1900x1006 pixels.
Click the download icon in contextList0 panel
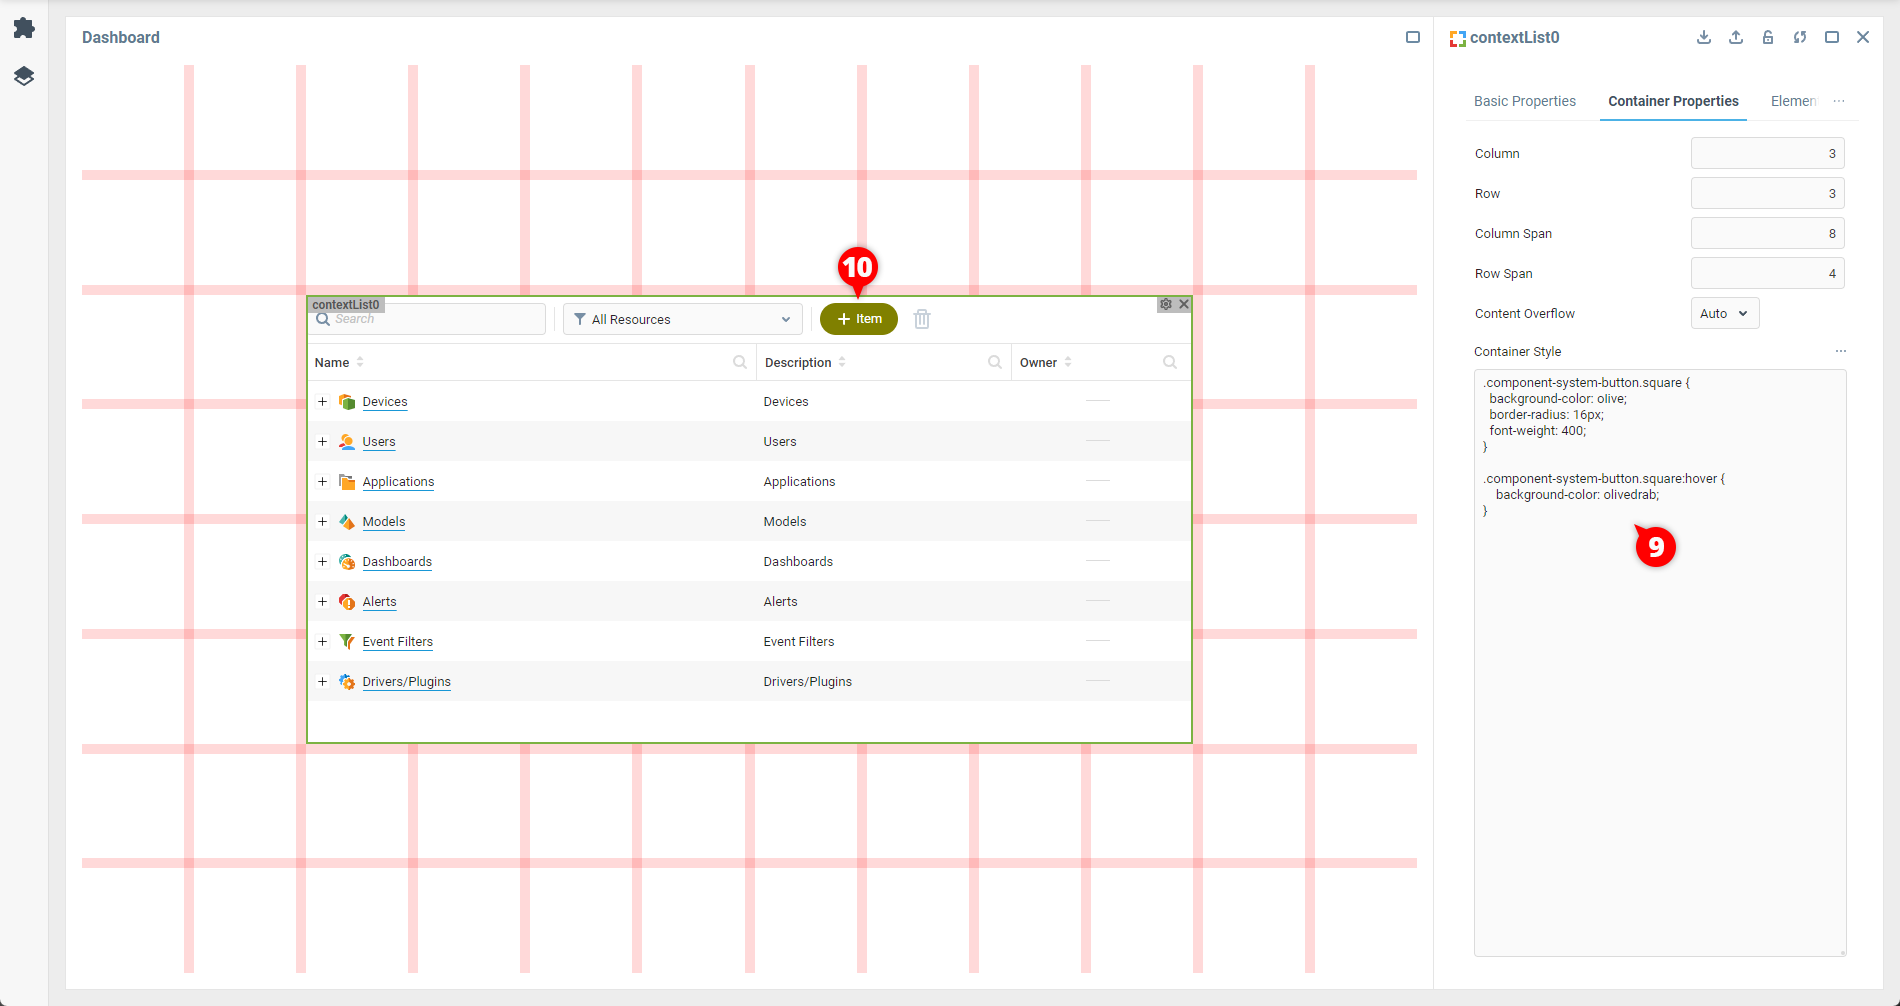[1704, 37]
